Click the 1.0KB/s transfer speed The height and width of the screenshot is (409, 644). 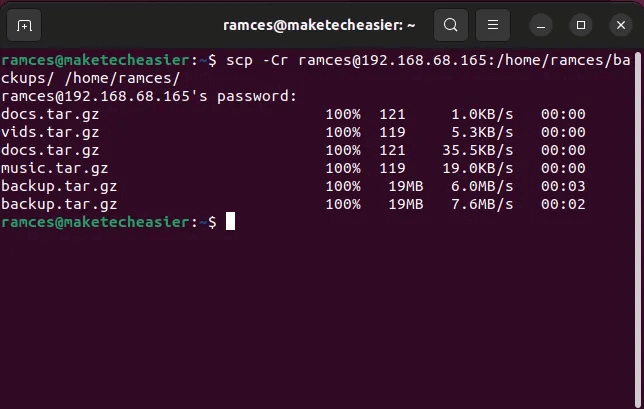point(482,114)
